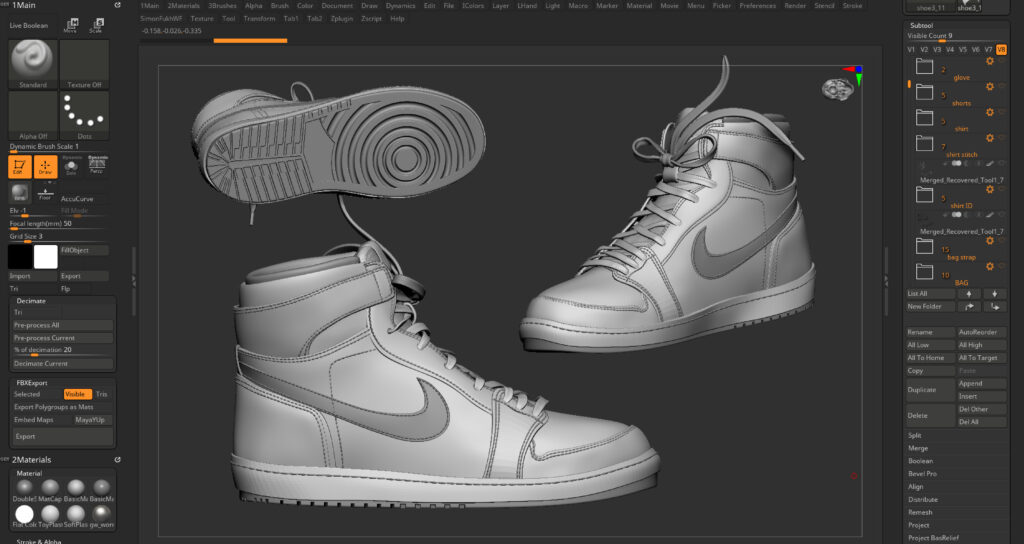Adjust the % of decimation slider
Screen dimensions: 1024x544
point(63,351)
